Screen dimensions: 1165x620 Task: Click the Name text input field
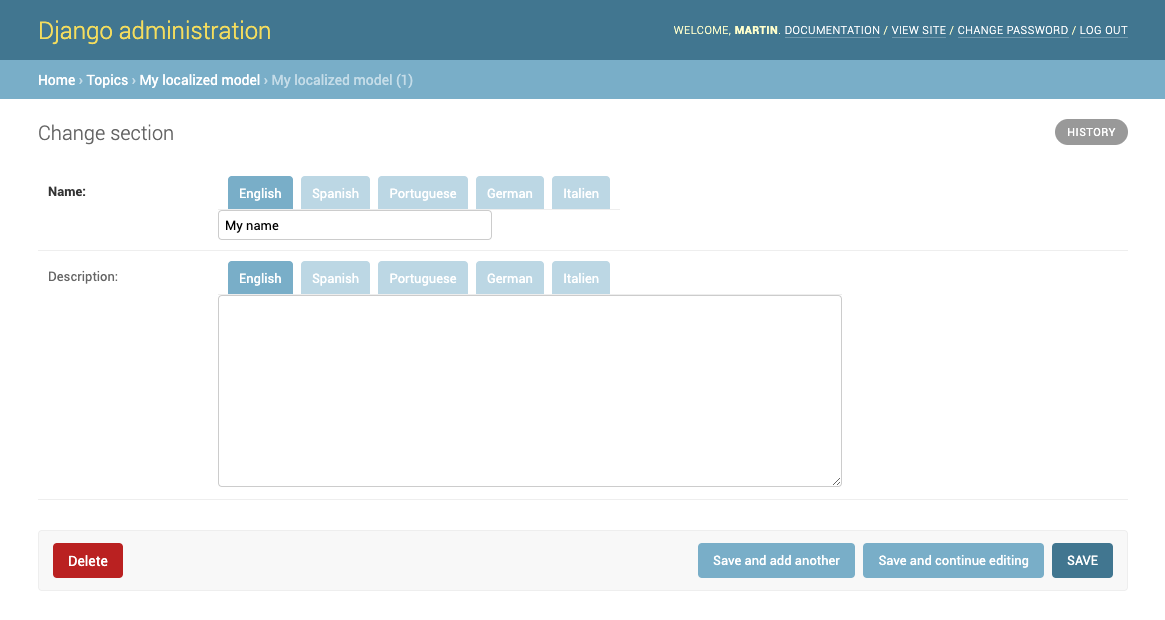pos(354,226)
